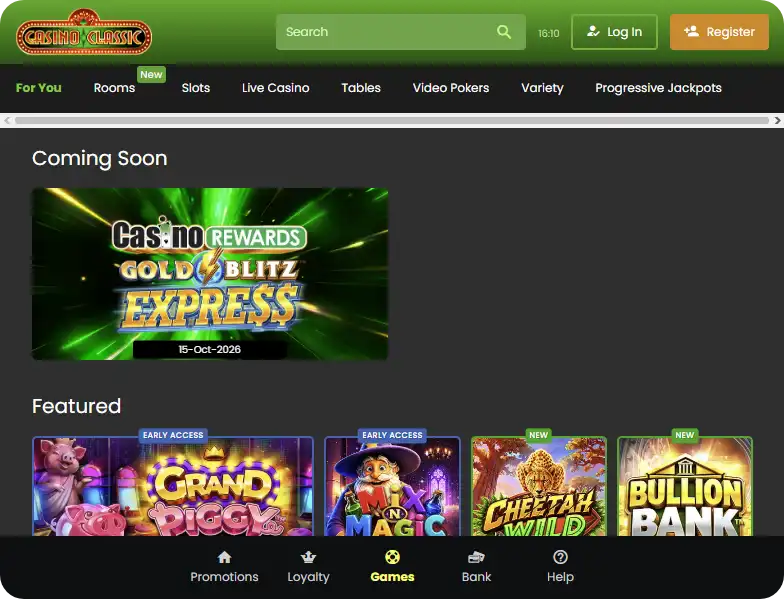The image size is (784, 599).
Task: Open the Video Pokers tab
Action: tap(451, 88)
